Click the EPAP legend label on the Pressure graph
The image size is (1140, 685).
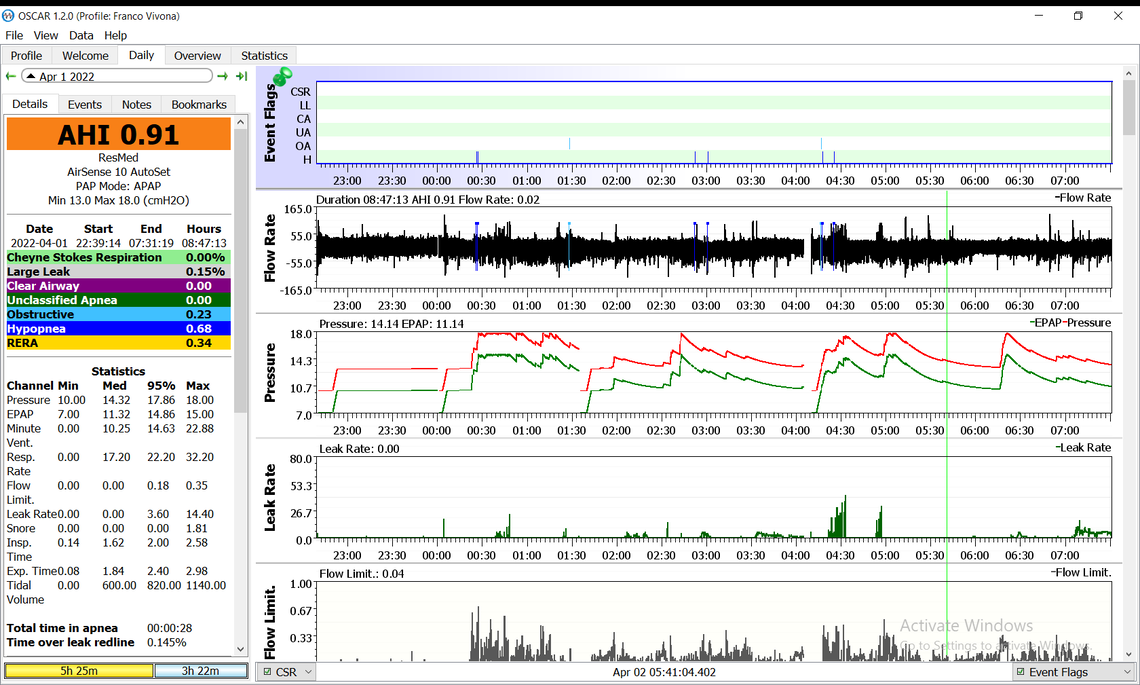click(x=1048, y=322)
